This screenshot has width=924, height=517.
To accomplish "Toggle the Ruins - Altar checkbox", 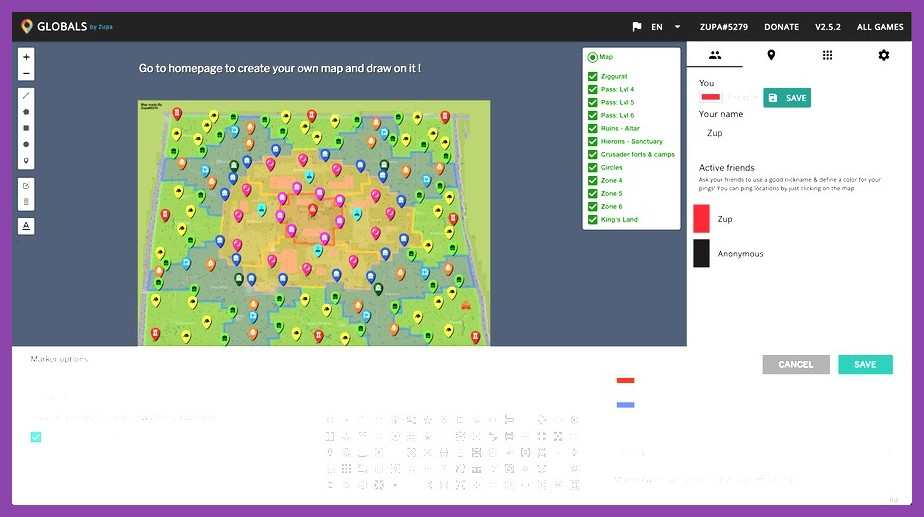I will (593, 129).
